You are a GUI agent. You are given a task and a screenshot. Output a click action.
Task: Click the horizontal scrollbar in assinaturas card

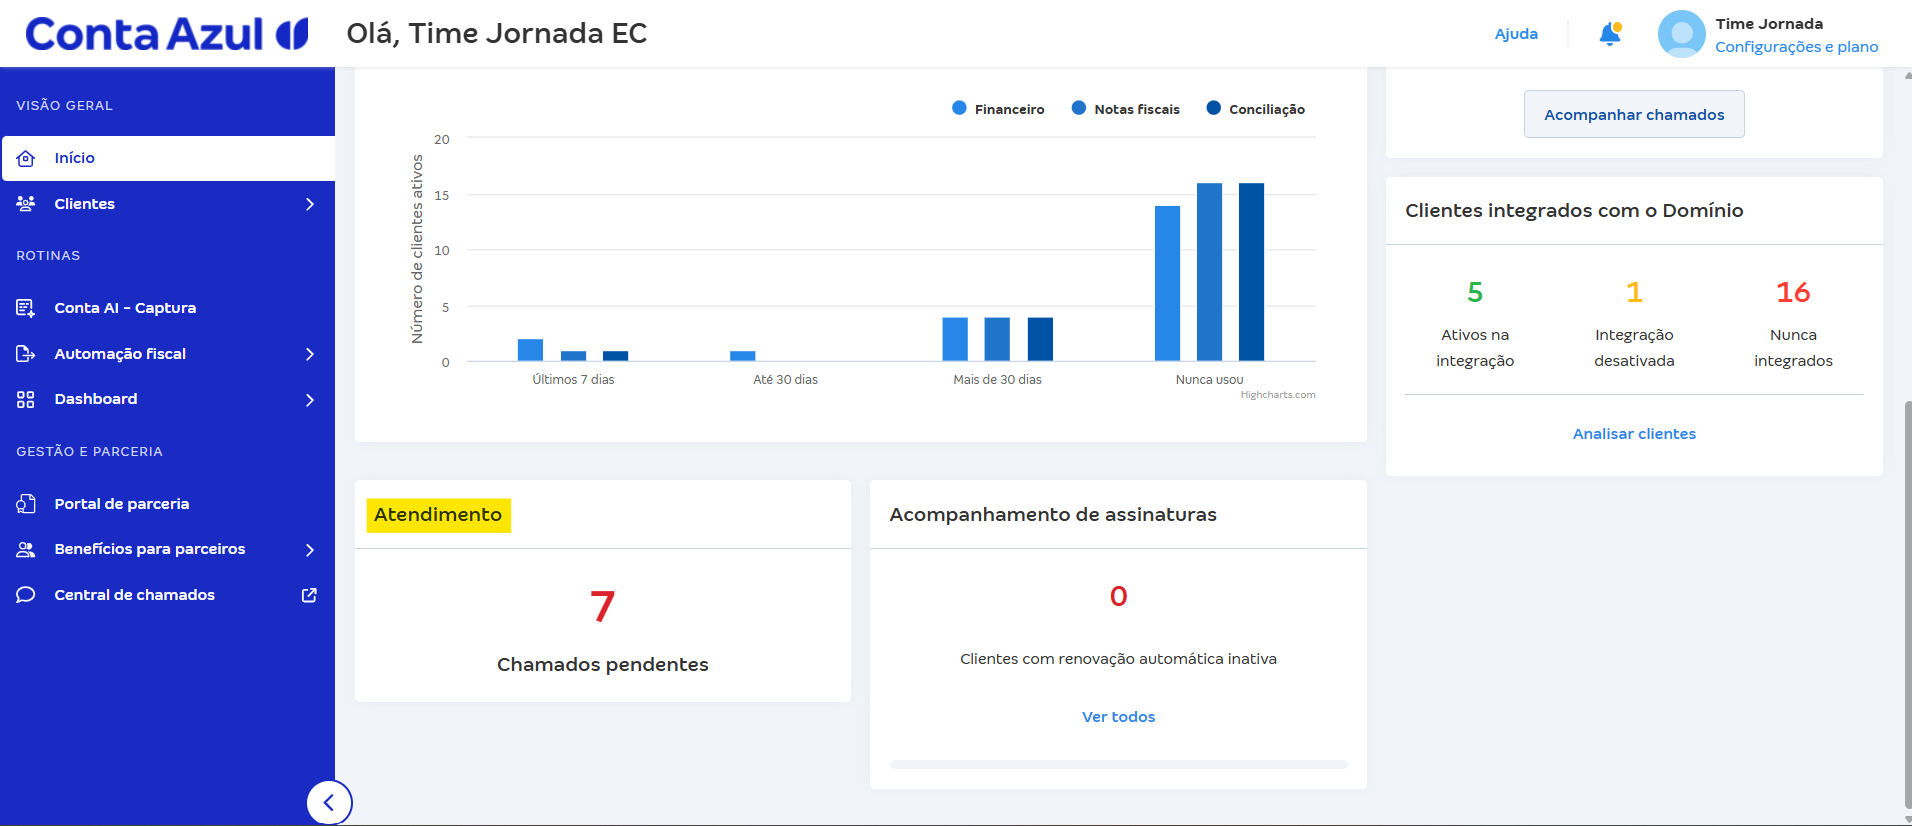1118,764
